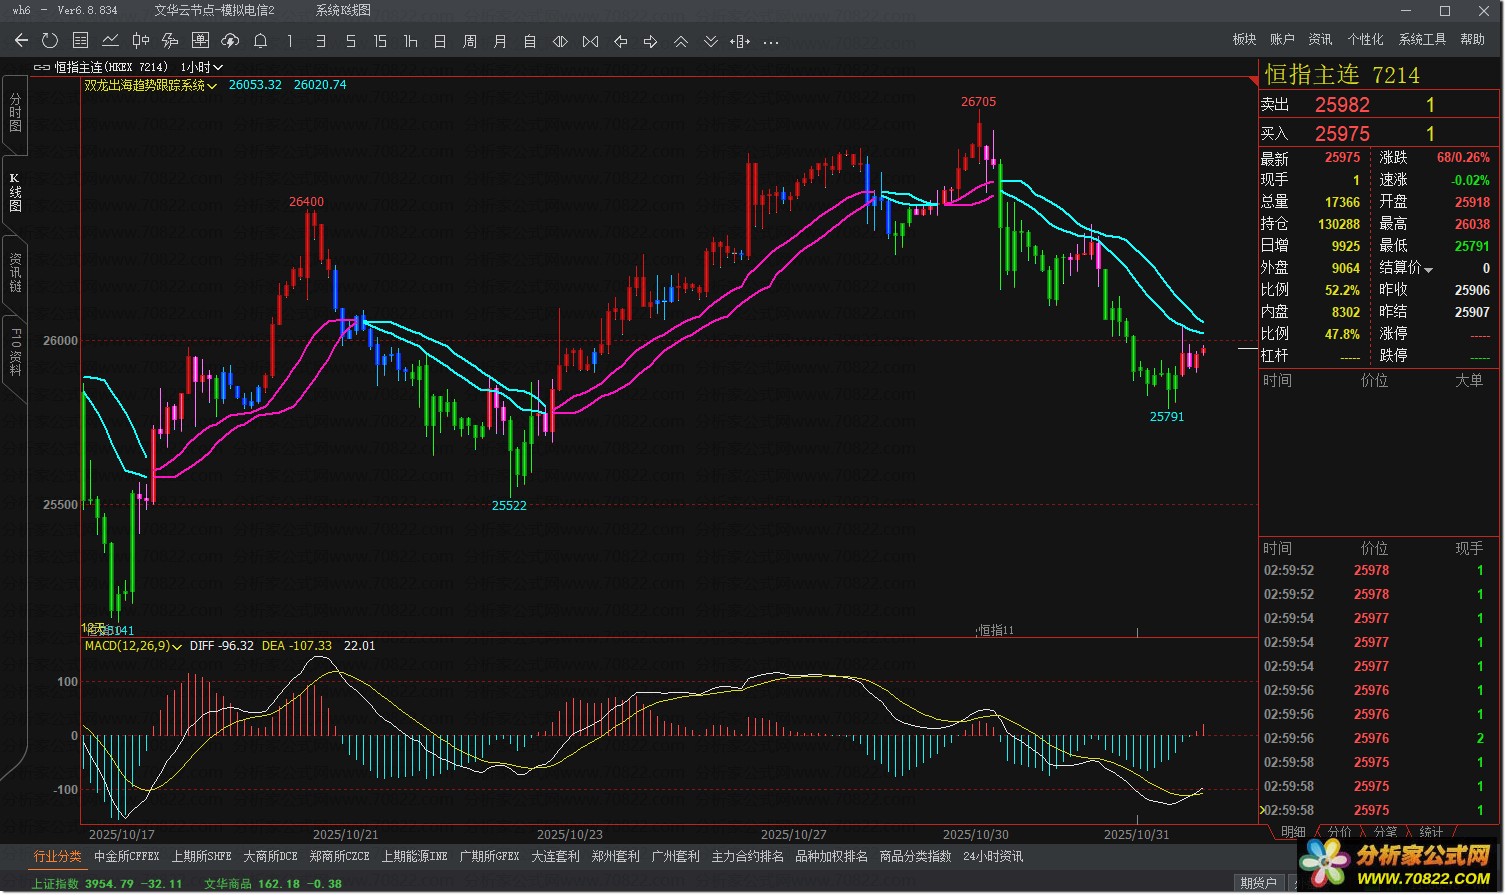
Task: Toggle the 15-minute period button
Action: (380, 41)
